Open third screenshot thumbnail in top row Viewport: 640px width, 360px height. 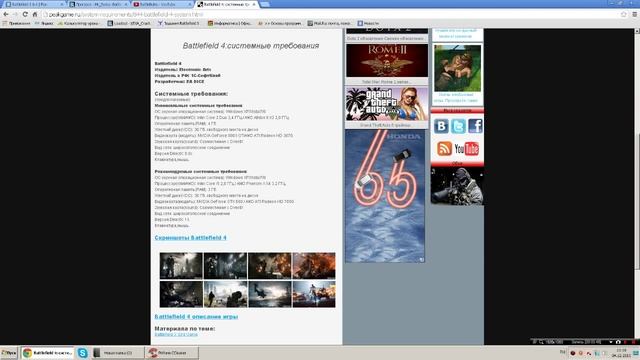(269, 266)
